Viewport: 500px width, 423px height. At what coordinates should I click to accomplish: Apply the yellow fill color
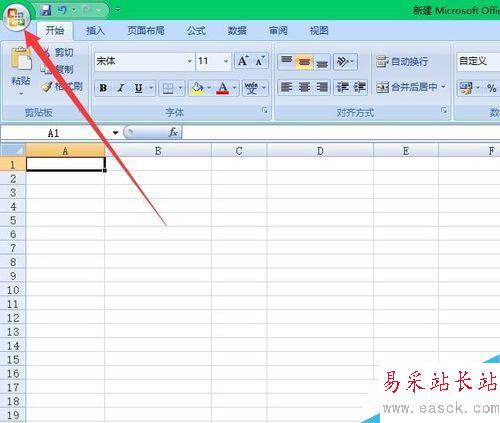[197, 88]
